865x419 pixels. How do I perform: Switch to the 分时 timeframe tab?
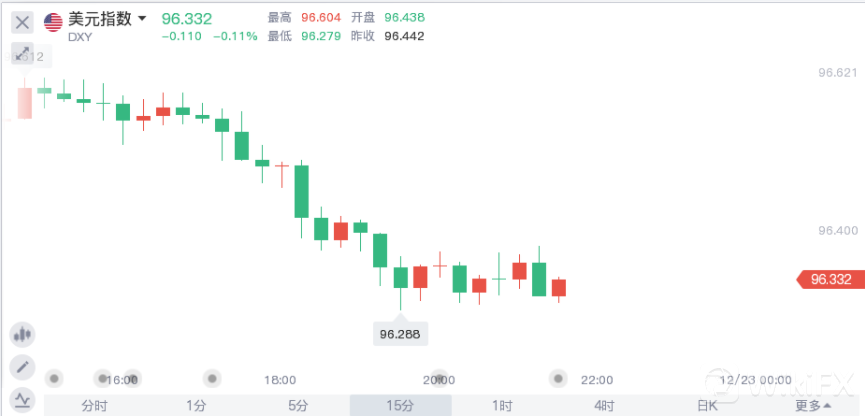(94, 406)
